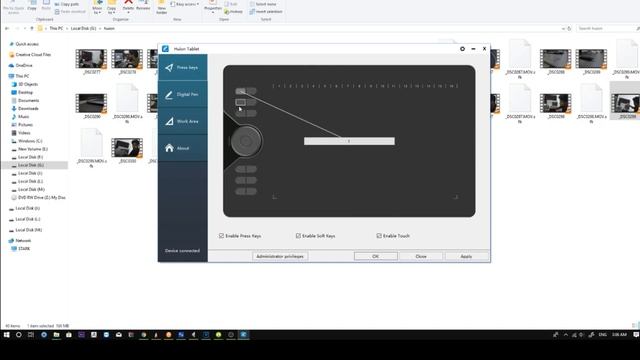Open the Easy access dropdown
Screen dimensions: 640x360
point(186,4)
